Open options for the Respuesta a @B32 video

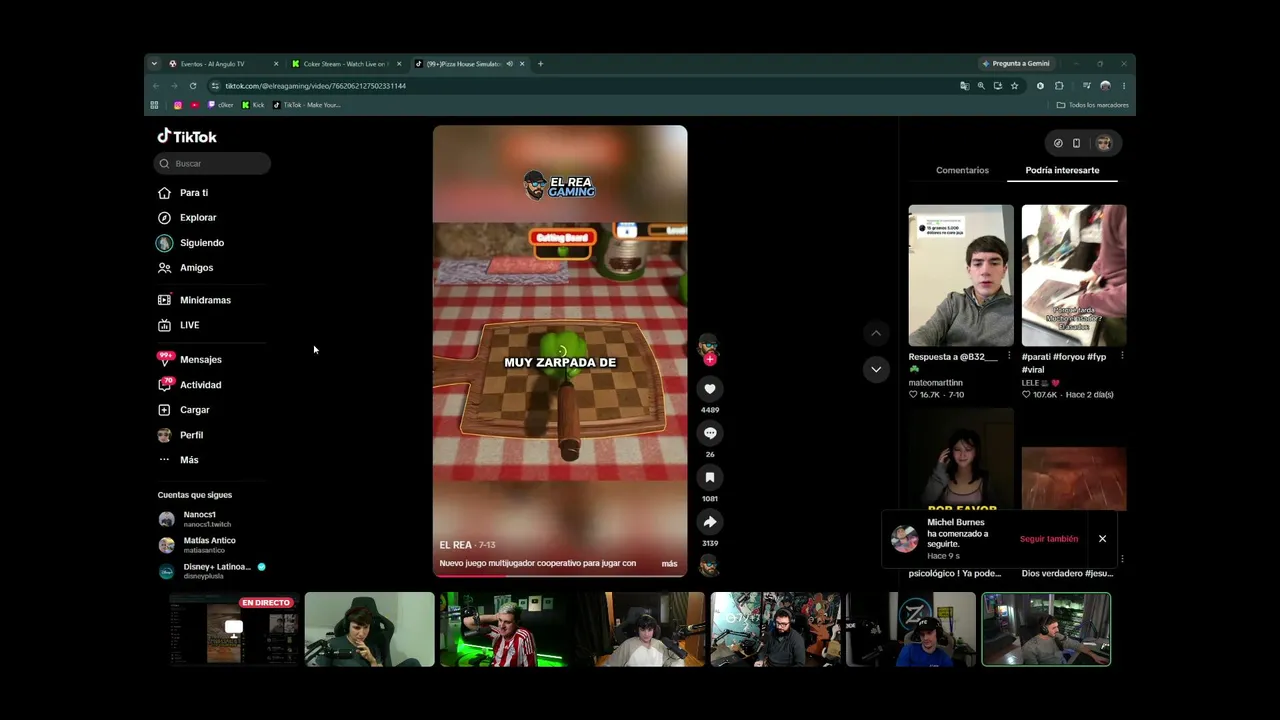tap(1009, 357)
